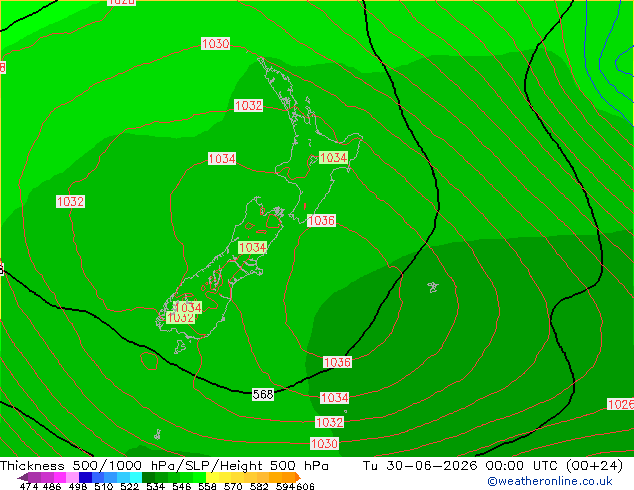Viewport: 634px width, 490px height.
Task: Select the bottom 1032 label above the lowest 1030
Action: coord(330,422)
